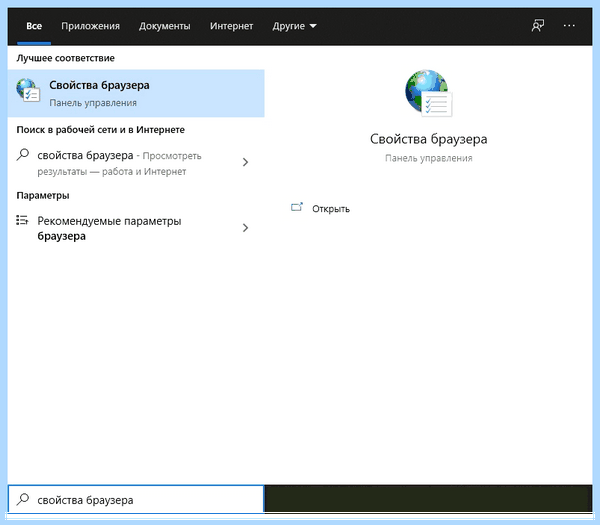Open the three-dots more options menu
The width and height of the screenshot is (600, 525).
click(x=569, y=26)
